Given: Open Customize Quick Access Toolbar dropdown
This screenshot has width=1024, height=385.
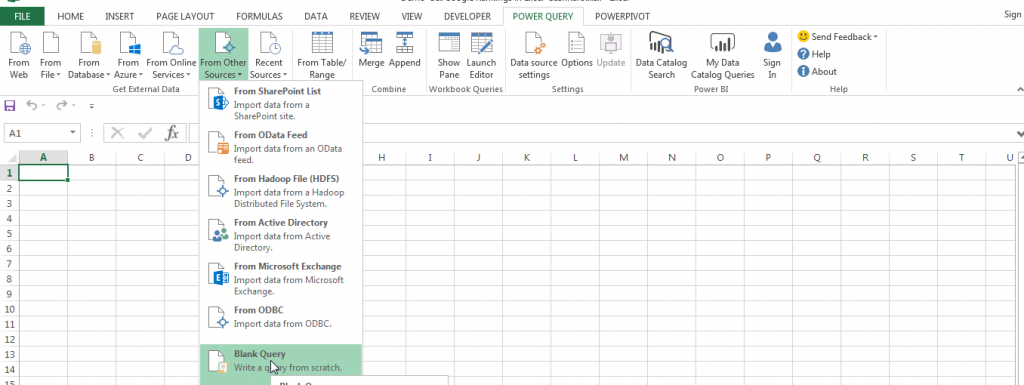Looking at the screenshot, I should 91,106.
